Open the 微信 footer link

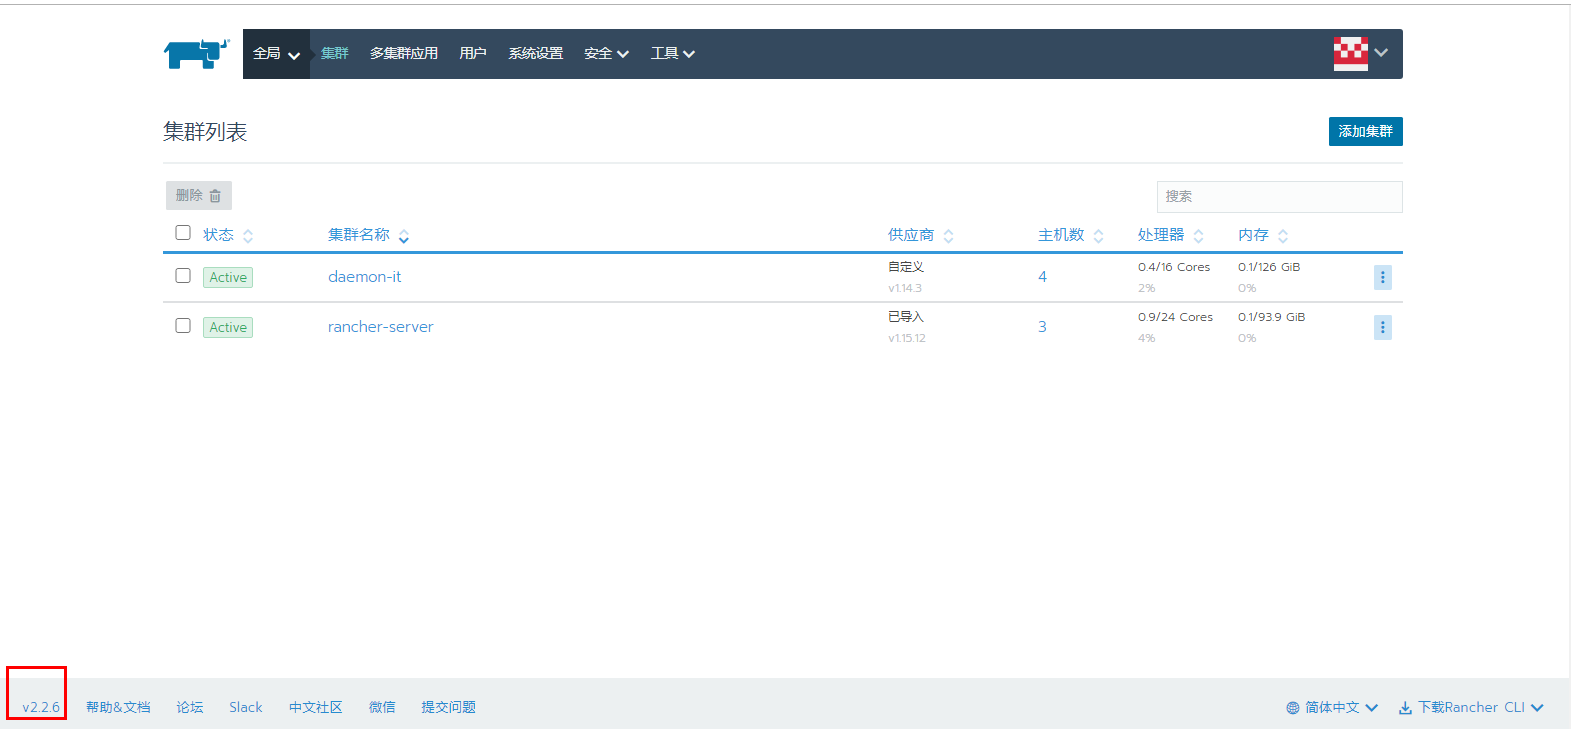point(382,708)
